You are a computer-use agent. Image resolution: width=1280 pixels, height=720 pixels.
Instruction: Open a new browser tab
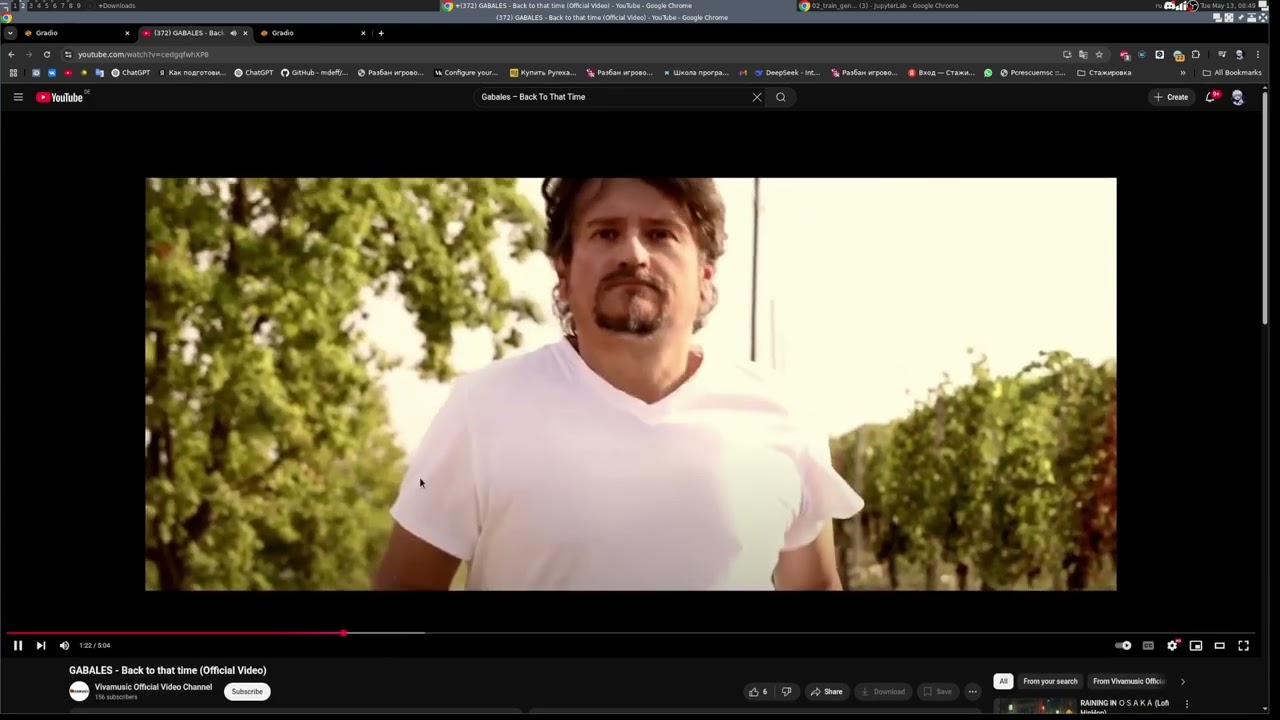point(381,33)
